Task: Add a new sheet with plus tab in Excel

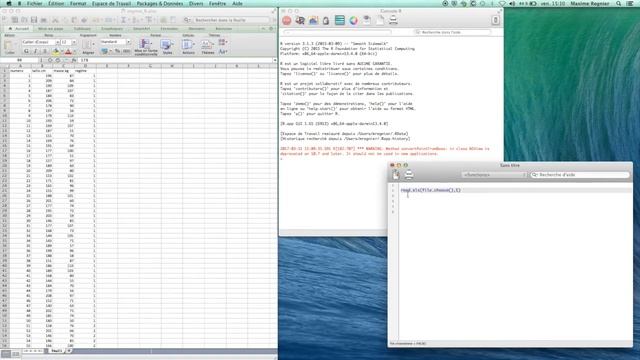Action: [69, 351]
